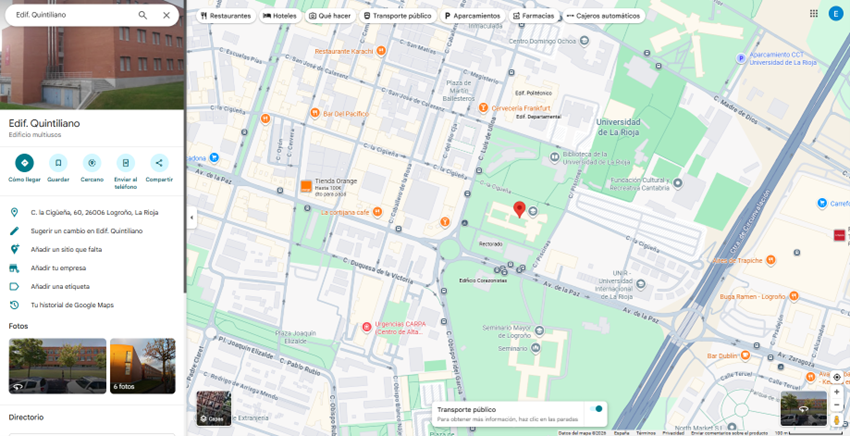Open Tu historial de Google Maps

click(72, 305)
